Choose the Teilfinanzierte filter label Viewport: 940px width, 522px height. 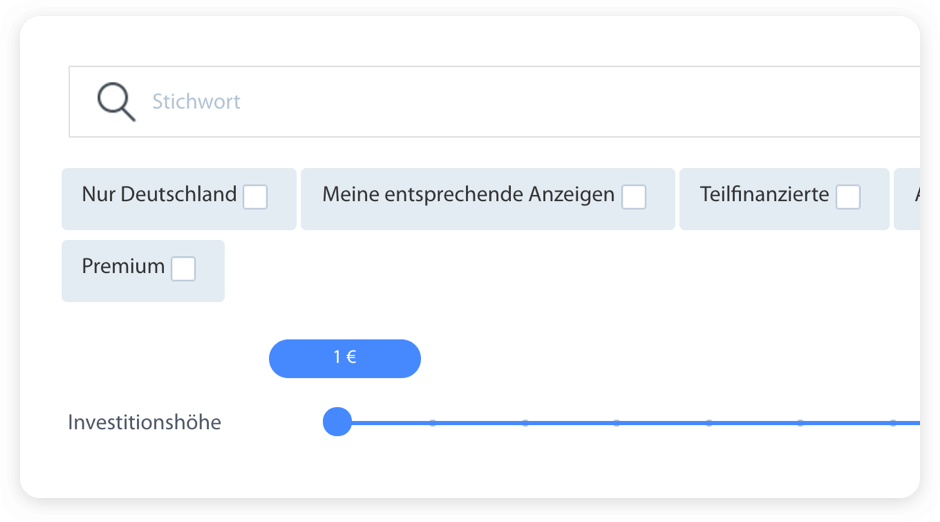[x=764, y=194]
